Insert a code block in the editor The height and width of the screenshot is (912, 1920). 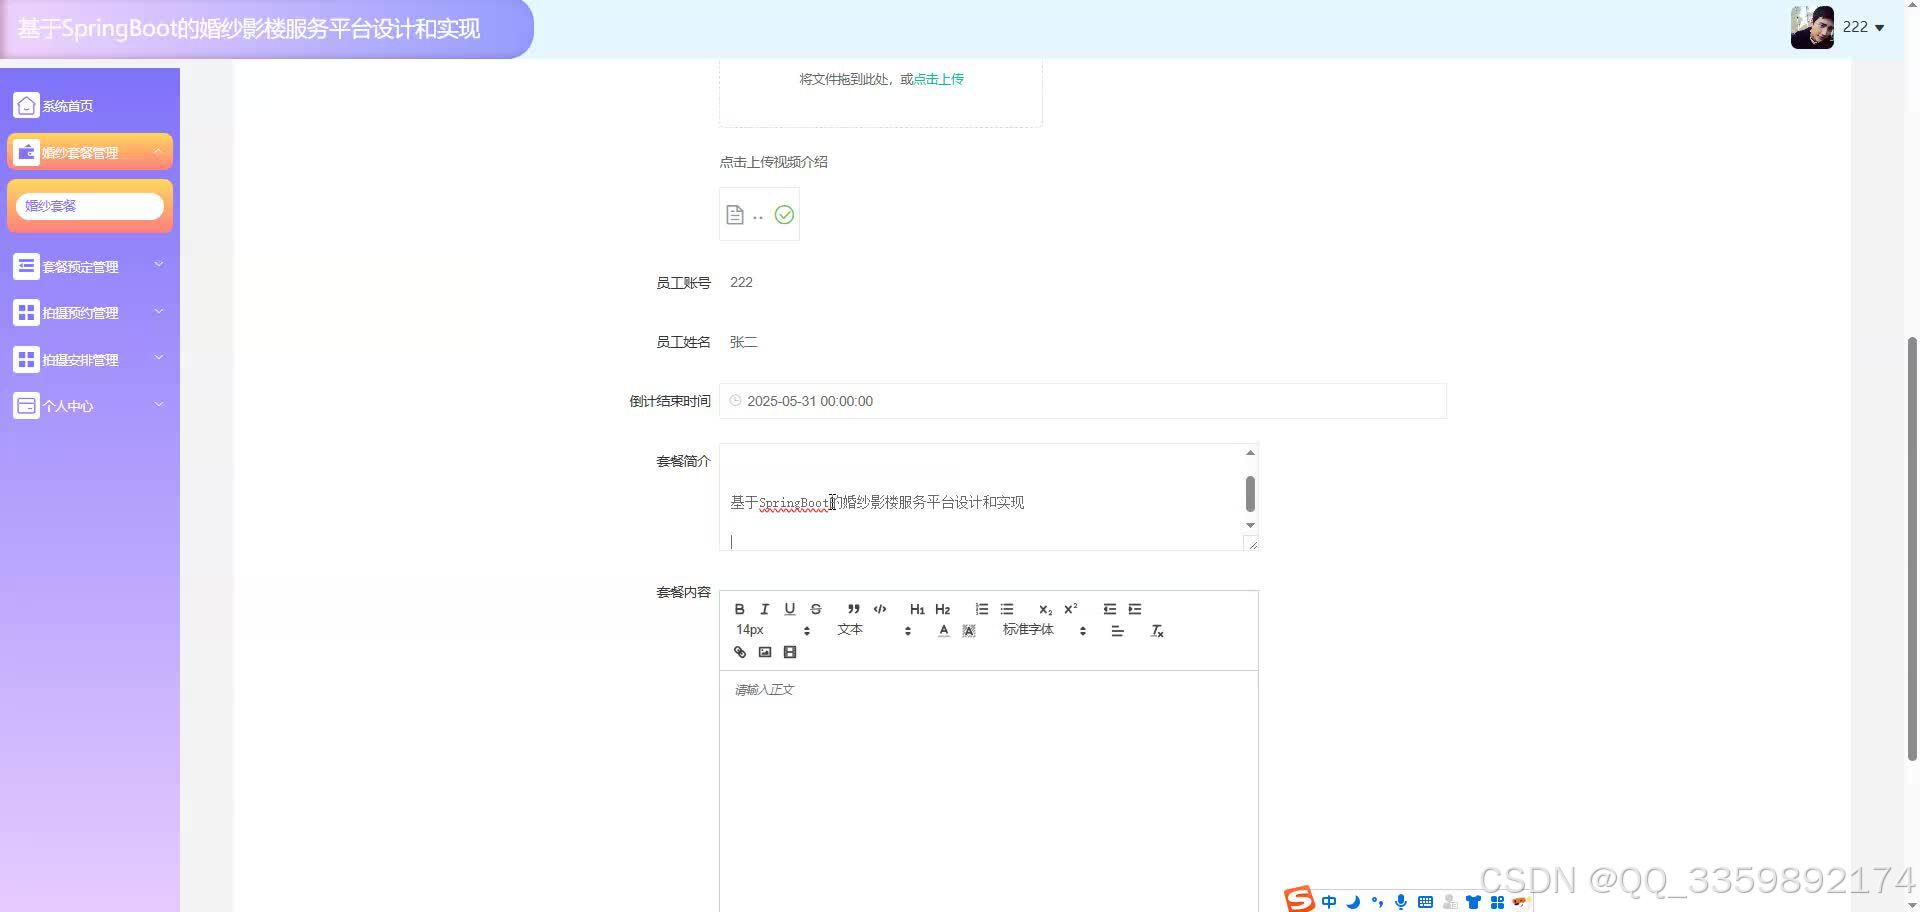coord(880,608)
